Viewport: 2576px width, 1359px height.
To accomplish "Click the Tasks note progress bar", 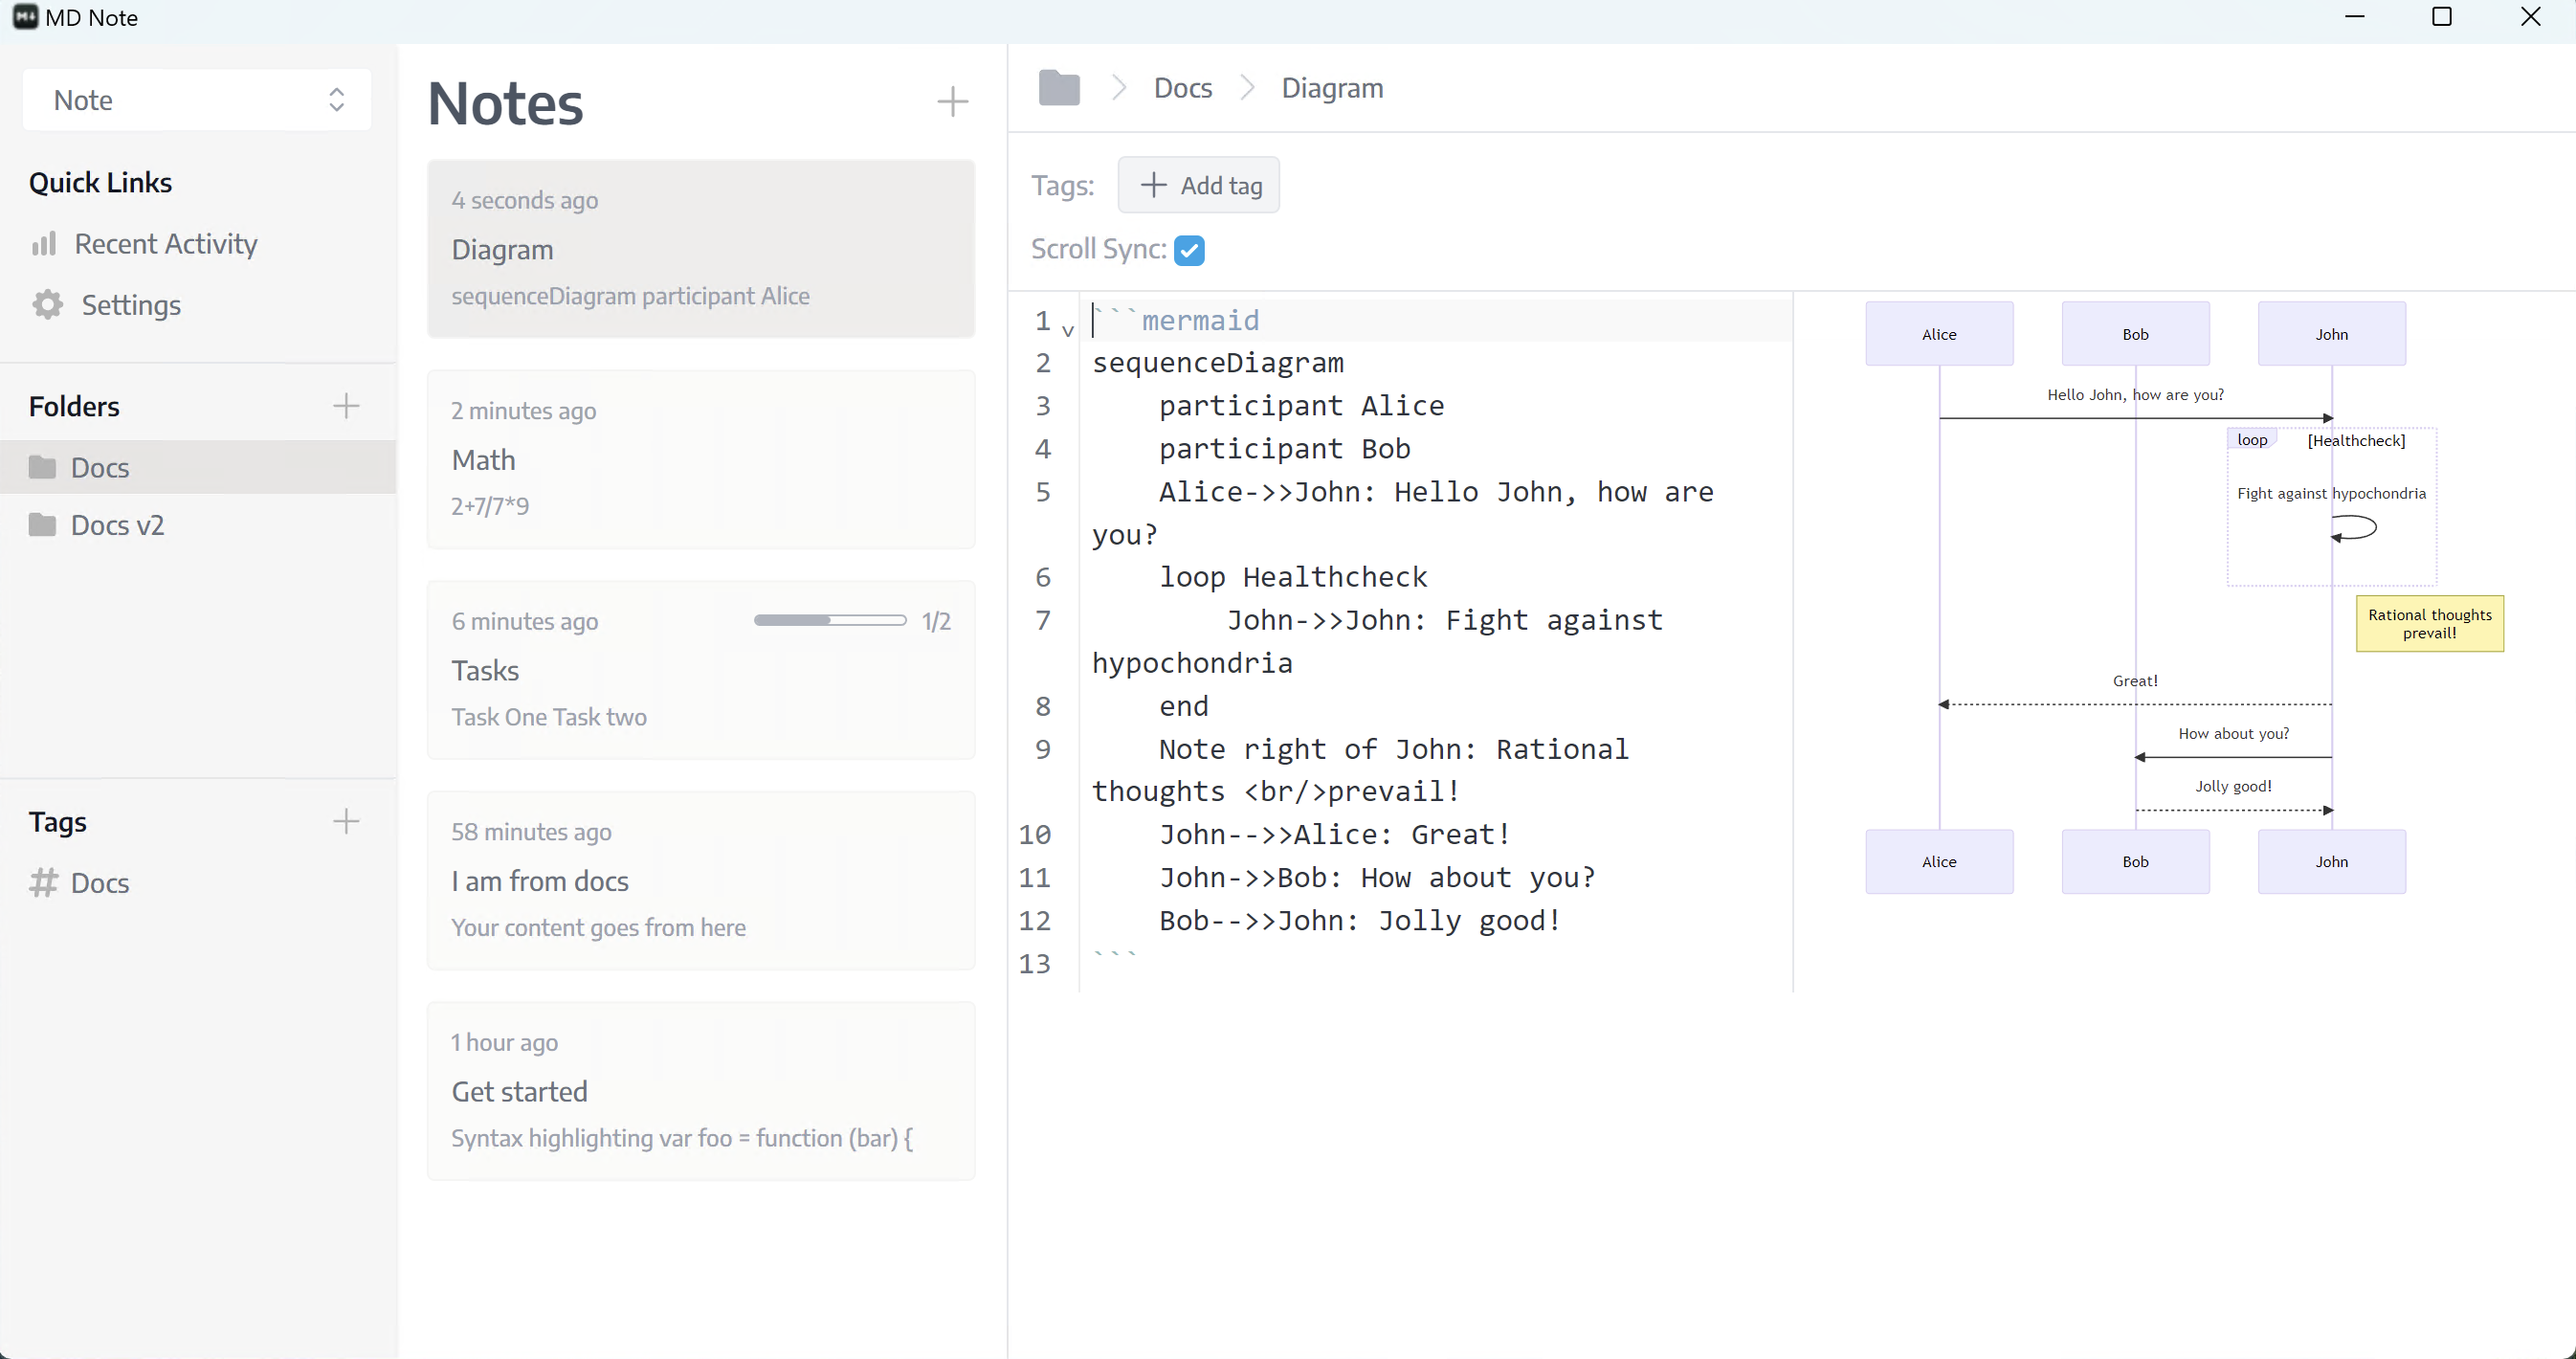I will pyautogui.click(x=828, y=620).
